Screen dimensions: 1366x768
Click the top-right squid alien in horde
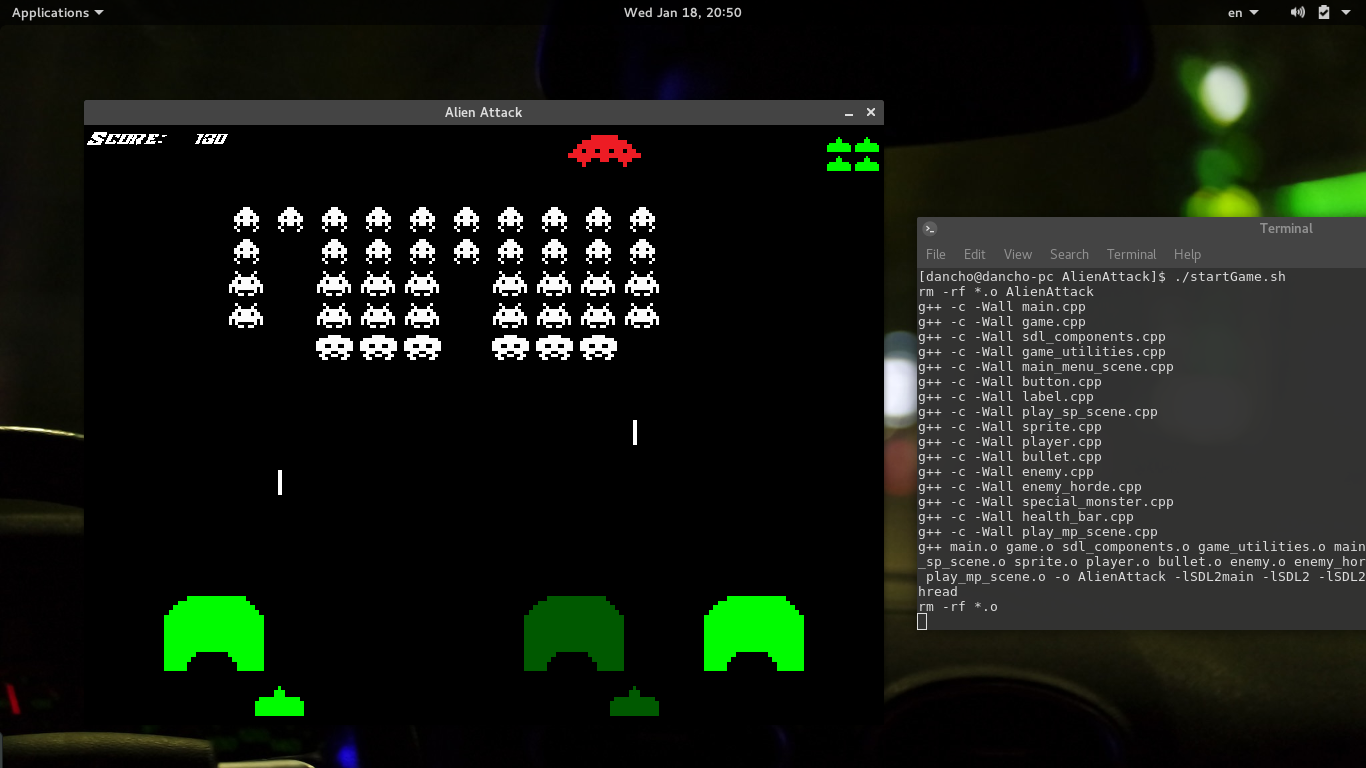(642, 219)
